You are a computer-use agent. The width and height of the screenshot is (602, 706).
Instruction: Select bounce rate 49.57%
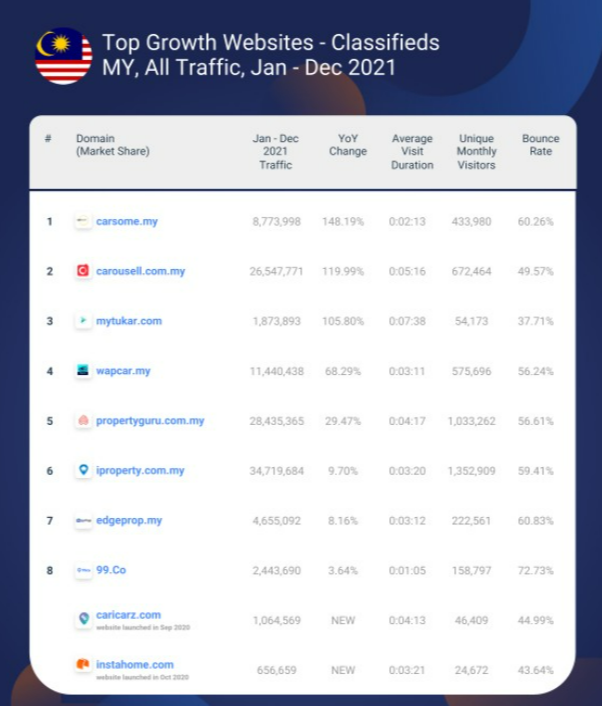pyautogui.click(x=535, y=272)
